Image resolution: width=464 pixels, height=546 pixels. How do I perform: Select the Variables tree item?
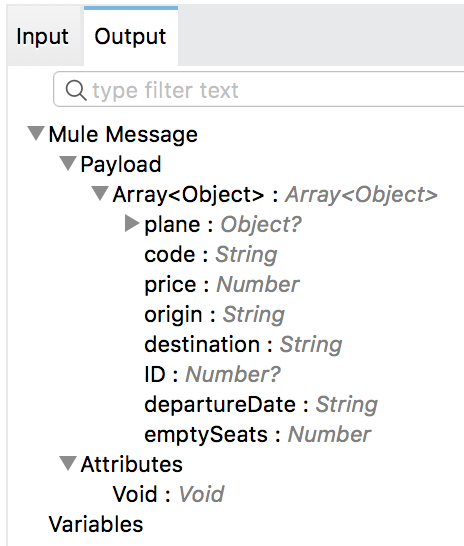[96, 524]
